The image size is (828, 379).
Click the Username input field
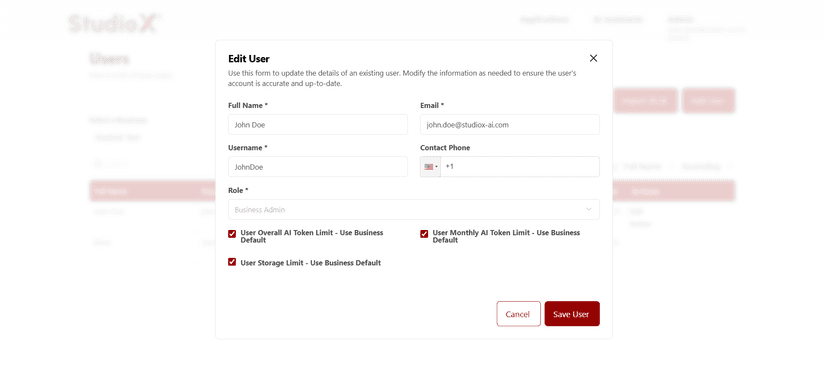(x=317, y=167)
